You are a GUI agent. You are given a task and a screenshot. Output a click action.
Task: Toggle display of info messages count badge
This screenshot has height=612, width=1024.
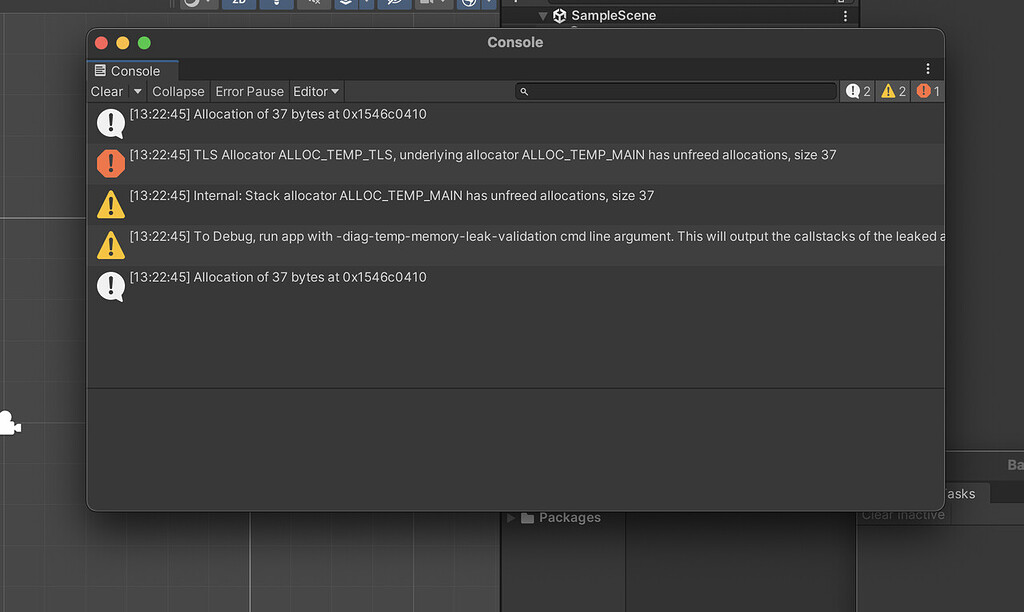856,91
